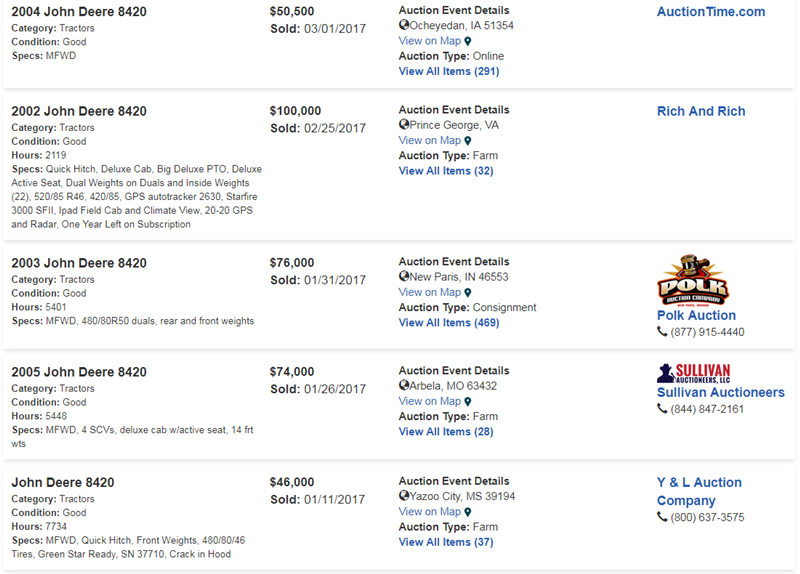
Task: Click the Polk Auction Company logo
Action: coord(692,281)
